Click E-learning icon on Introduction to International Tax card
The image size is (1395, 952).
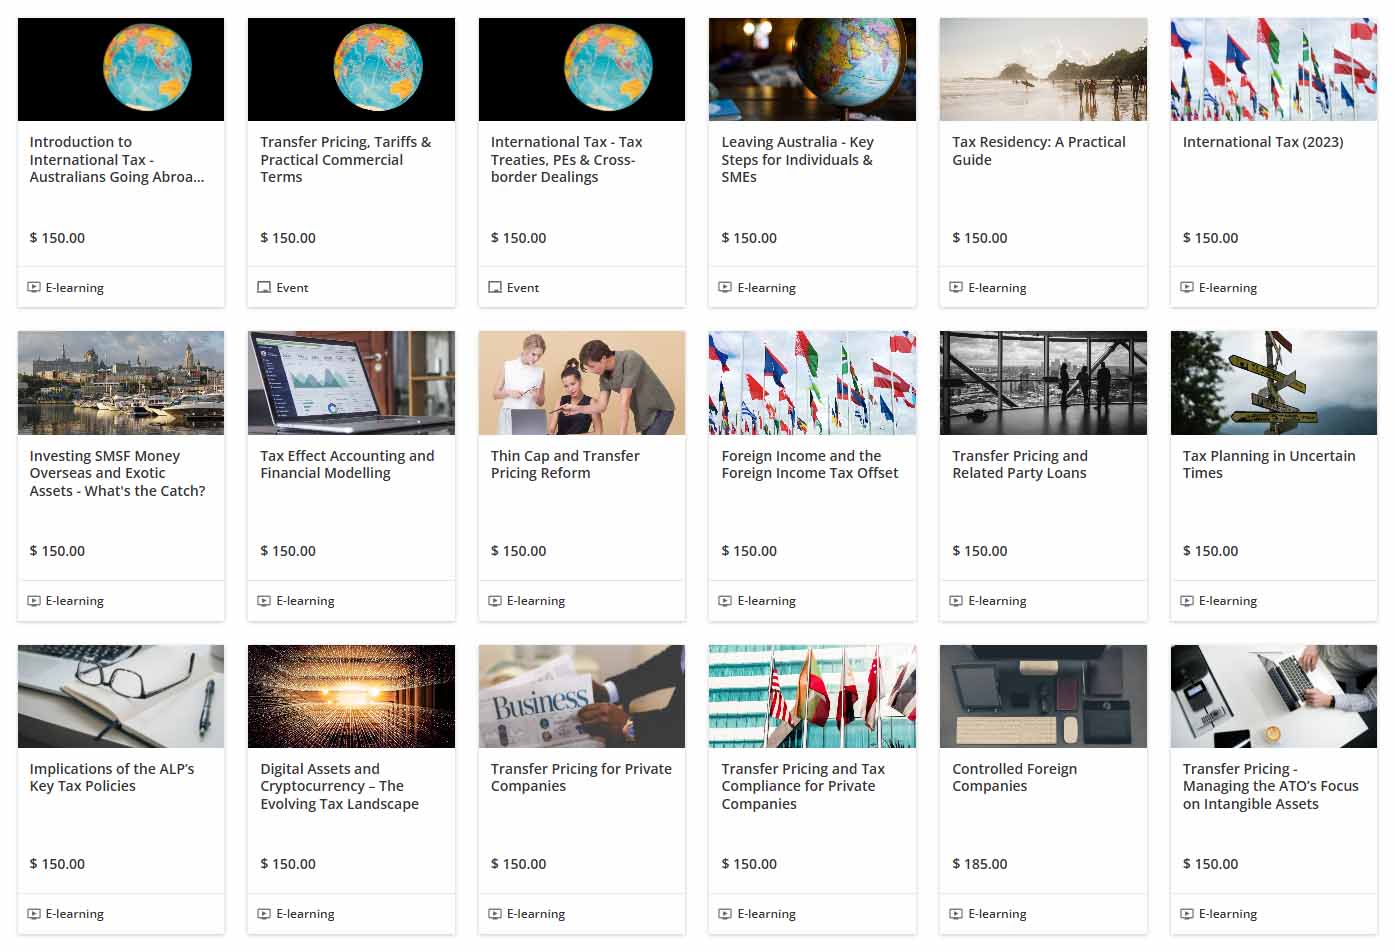34,288
